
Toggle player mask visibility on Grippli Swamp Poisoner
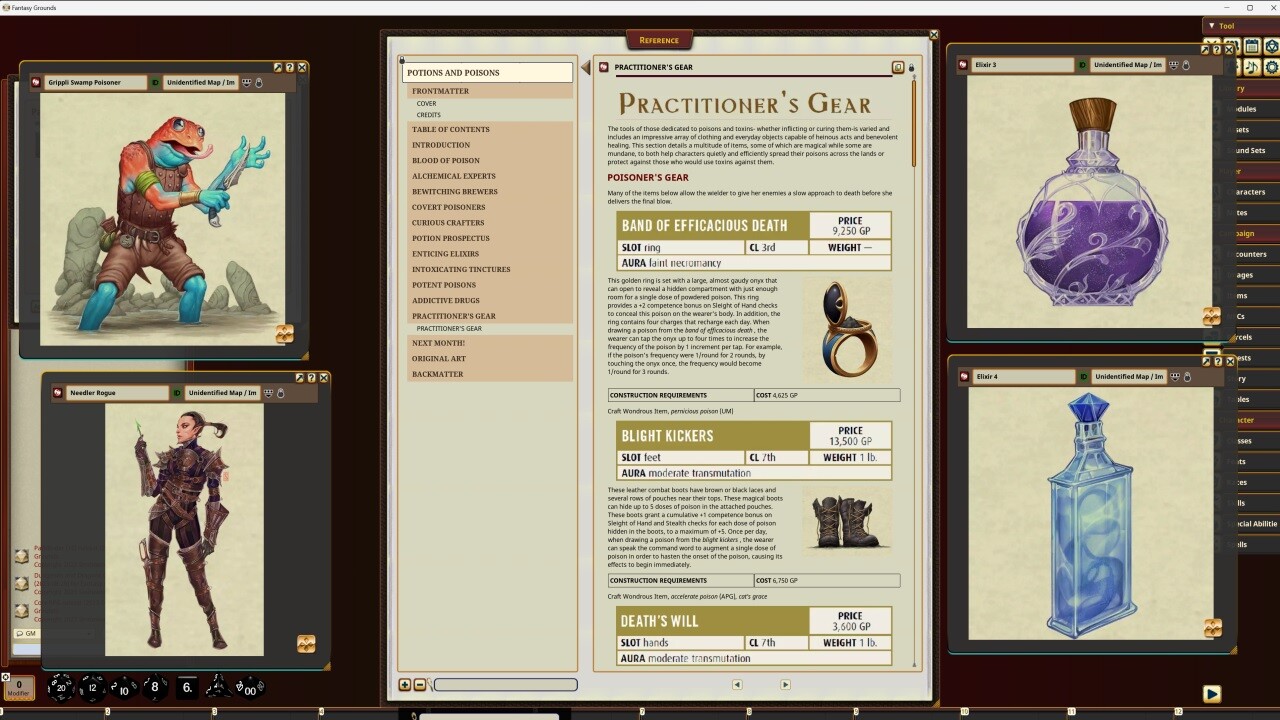point(247,83)
